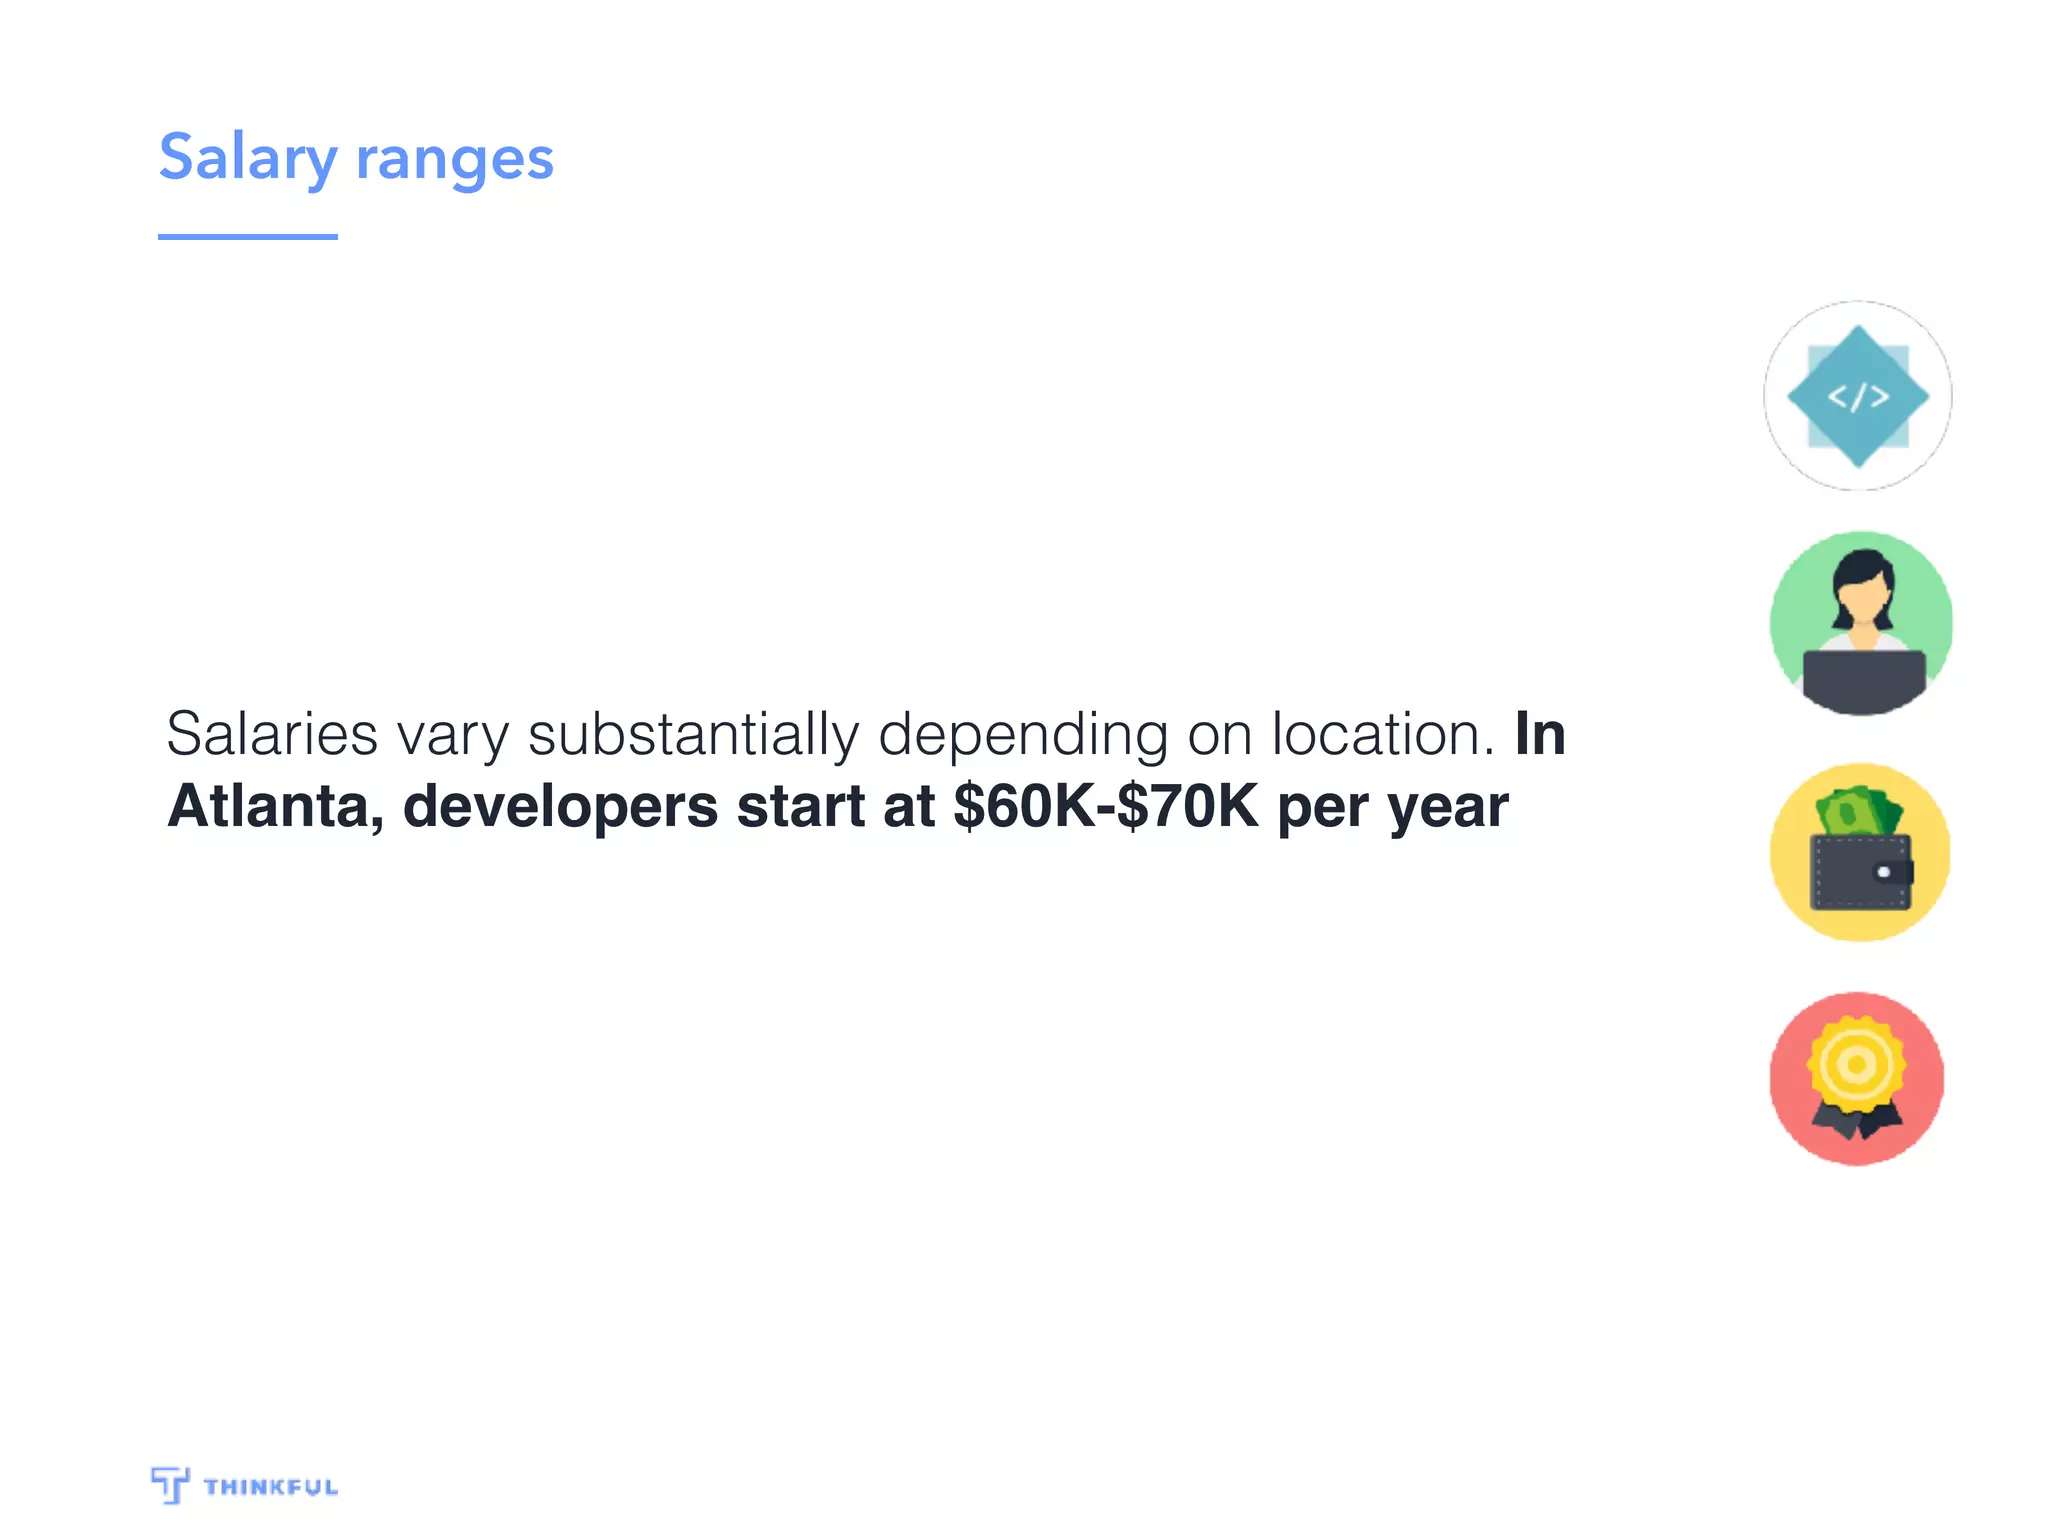Viewport: 2048px width, 1536px height.
Task: Click the "Salary ranges" slide title
Action: (356, 158)
